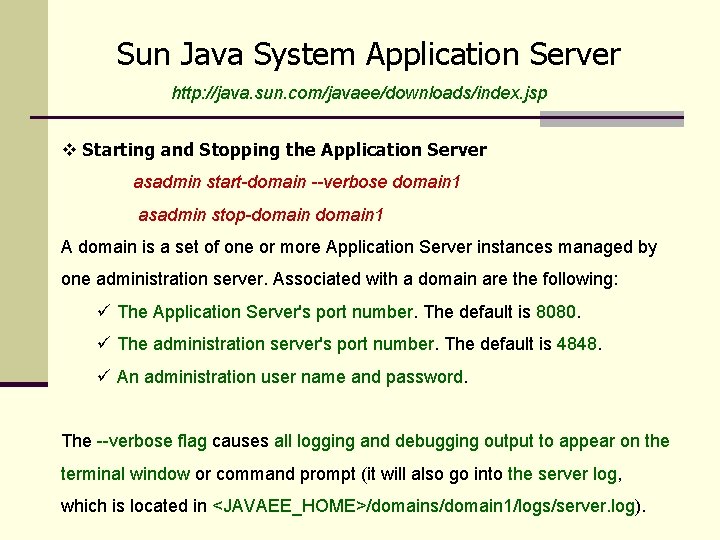Click the checkmark beside administration server's port number
The width and height of the screenshot is (720, 540).
point(104,343)
